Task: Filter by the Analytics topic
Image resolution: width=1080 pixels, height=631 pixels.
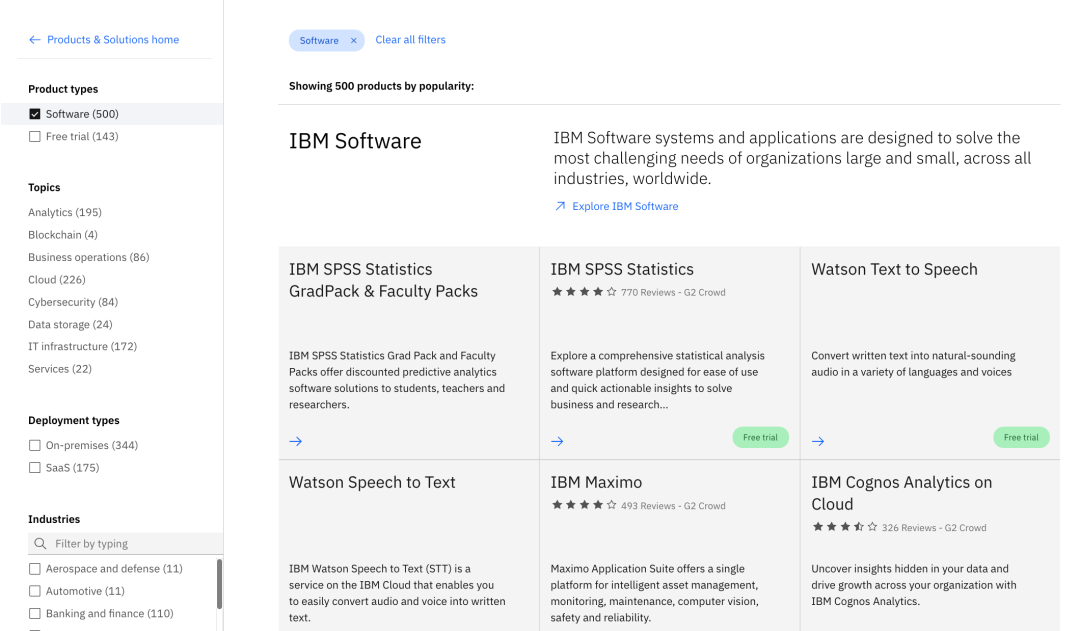Action: click(65, 212)
